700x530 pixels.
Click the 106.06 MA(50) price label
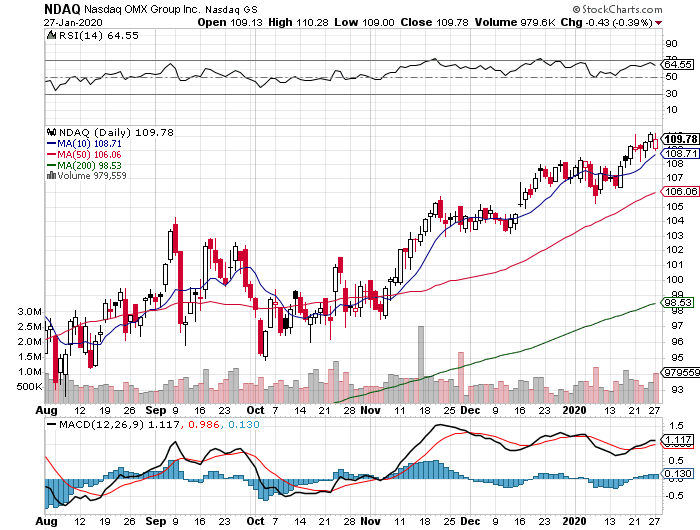(x=679, y=192)
